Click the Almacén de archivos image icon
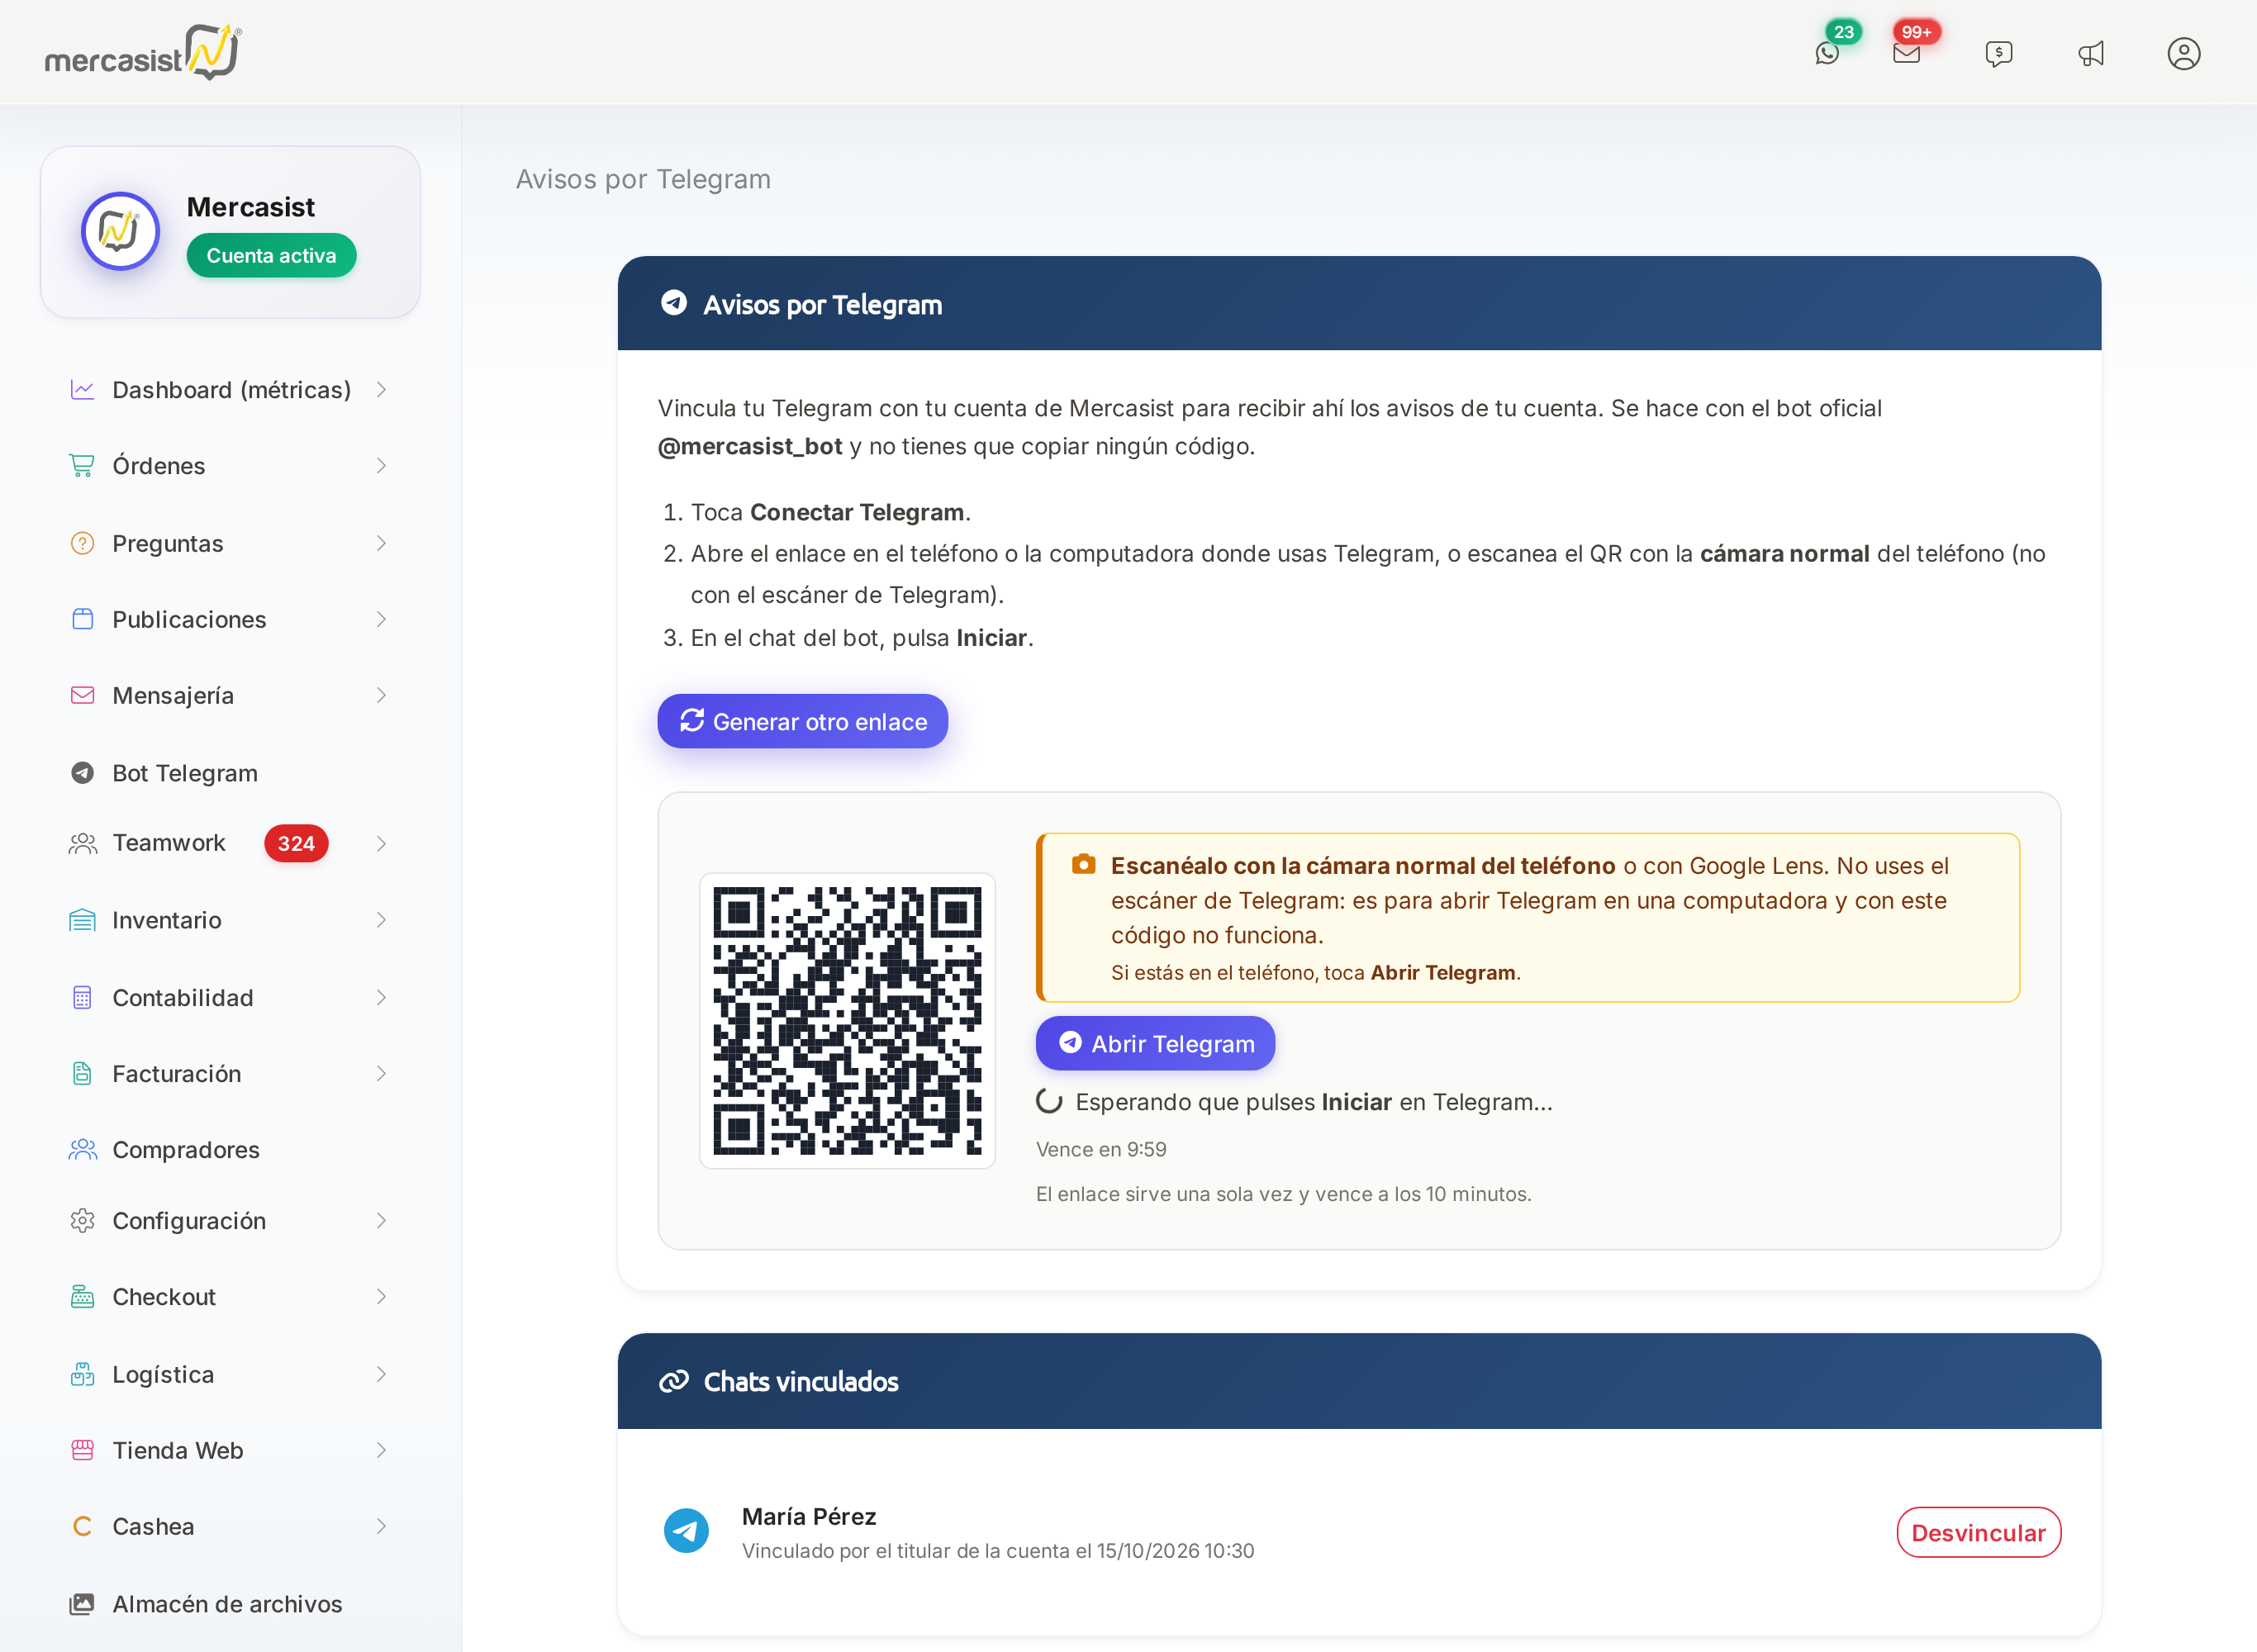Viewport: 2257px width, 1652px height. [82, 1604]
